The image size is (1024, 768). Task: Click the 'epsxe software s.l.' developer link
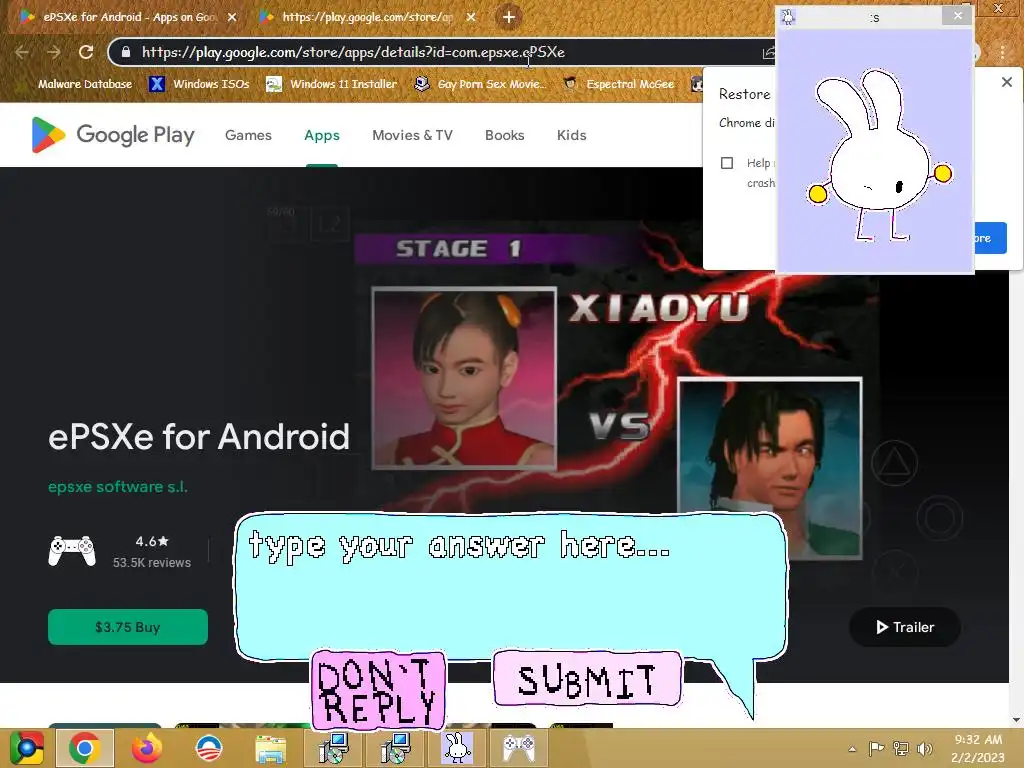(x=118, y=487)
